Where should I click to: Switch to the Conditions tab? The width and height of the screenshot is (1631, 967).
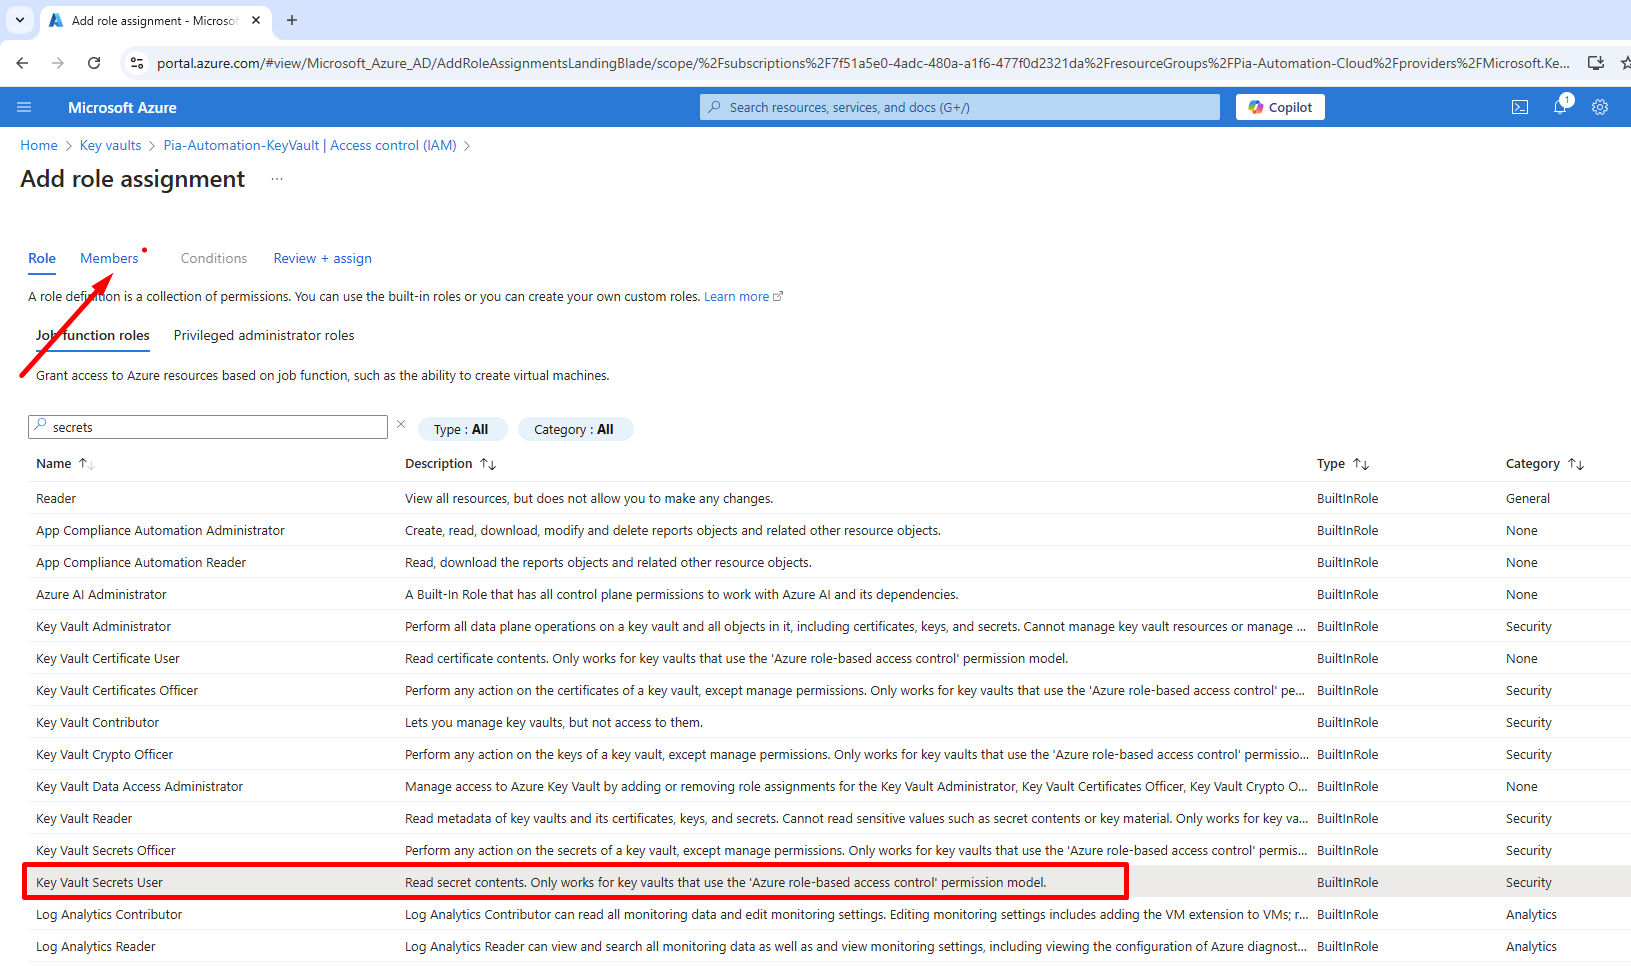(x=214, y=258)
